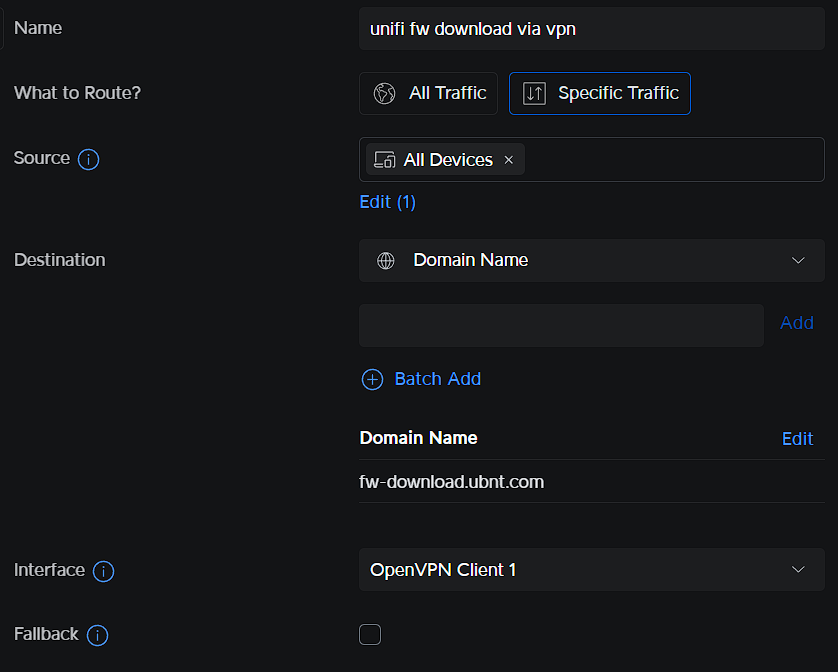The image size is (838, 672).
Task: Remove the All Devices chip with x
Action: click(x=508, y=160)
